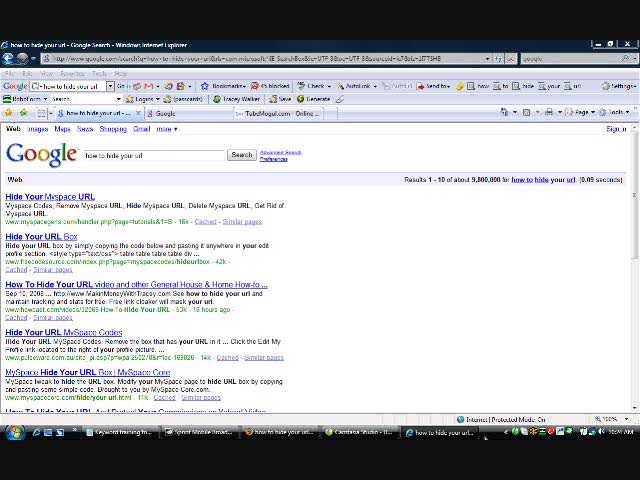
Task: Click RoboForm Save button
Action: [x=280, y=99]
